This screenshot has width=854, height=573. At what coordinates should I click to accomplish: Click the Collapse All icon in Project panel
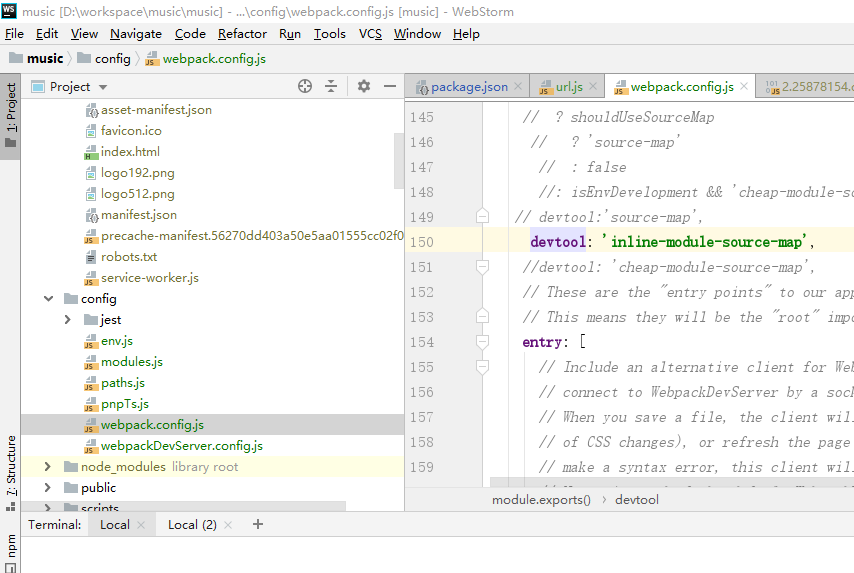click(x=331, y=86)
